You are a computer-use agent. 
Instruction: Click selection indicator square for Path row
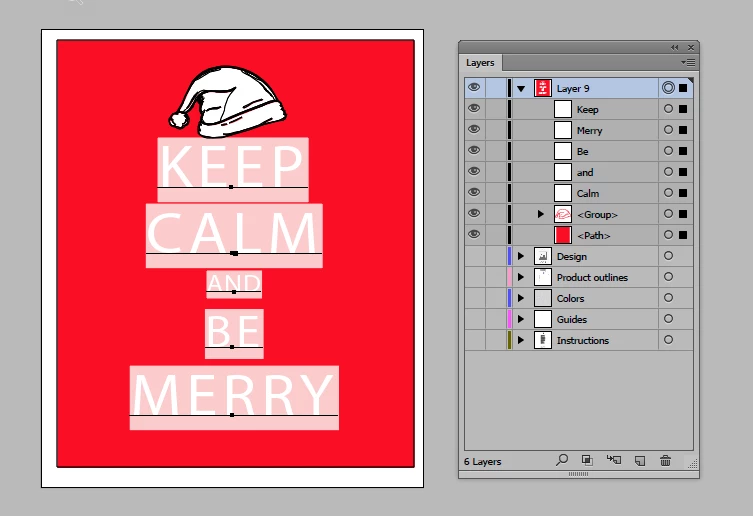pyautogui.click(x=683, y=235)
